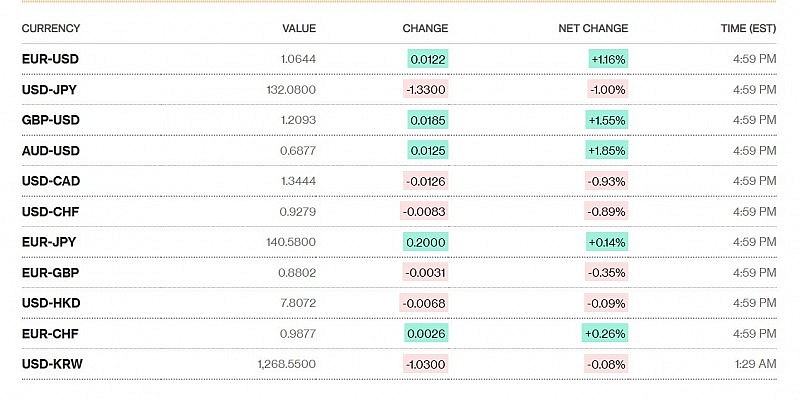Click the USD-JPY currency pair
This screenshot has width=800, height=400.
click(50, 89)
